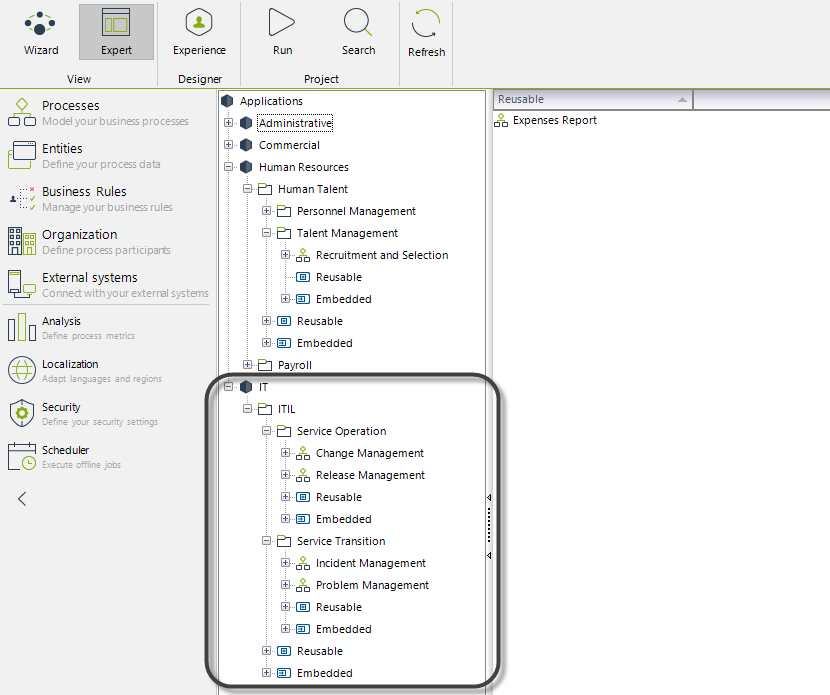Click the lower splitter collapse arrow
The width and height of the screenshot is (830, 695).
pyautogui.click(x=489, y=555)
